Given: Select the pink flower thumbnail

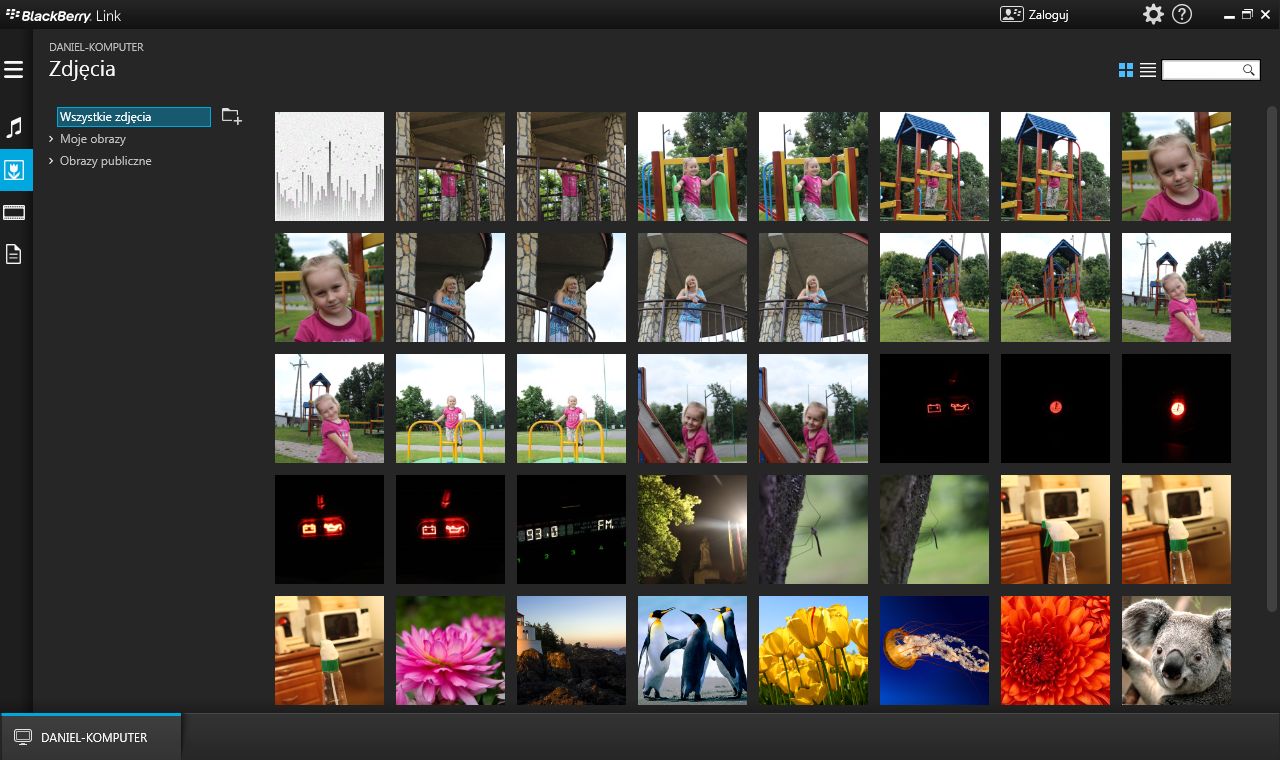Looking at the screenshot, I should 450,650.
